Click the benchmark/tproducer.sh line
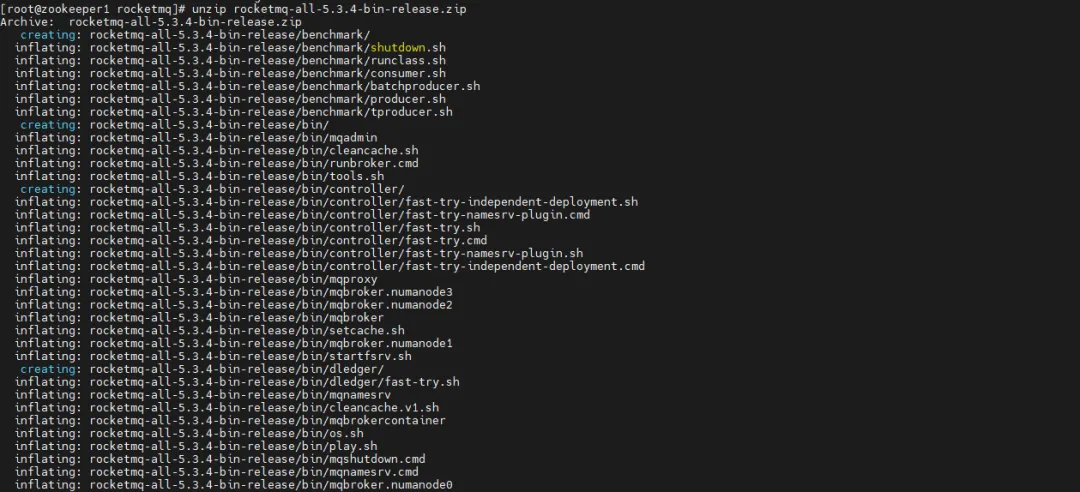Screen dimensions: 1080x492 point(233,112)
